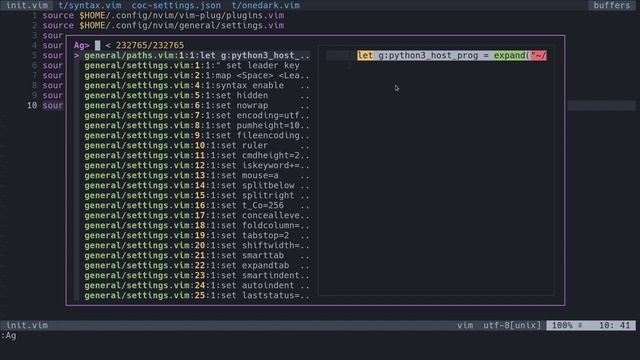Select result settings.vim:6 set nowrap
Screen dimensions: 640x360
197,105
